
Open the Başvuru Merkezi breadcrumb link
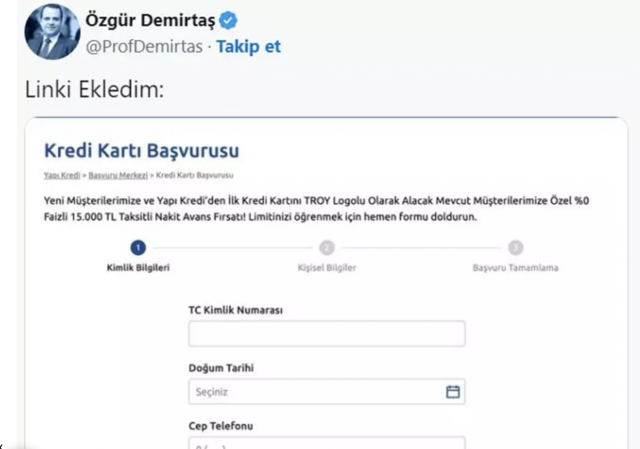pos(118,175)
